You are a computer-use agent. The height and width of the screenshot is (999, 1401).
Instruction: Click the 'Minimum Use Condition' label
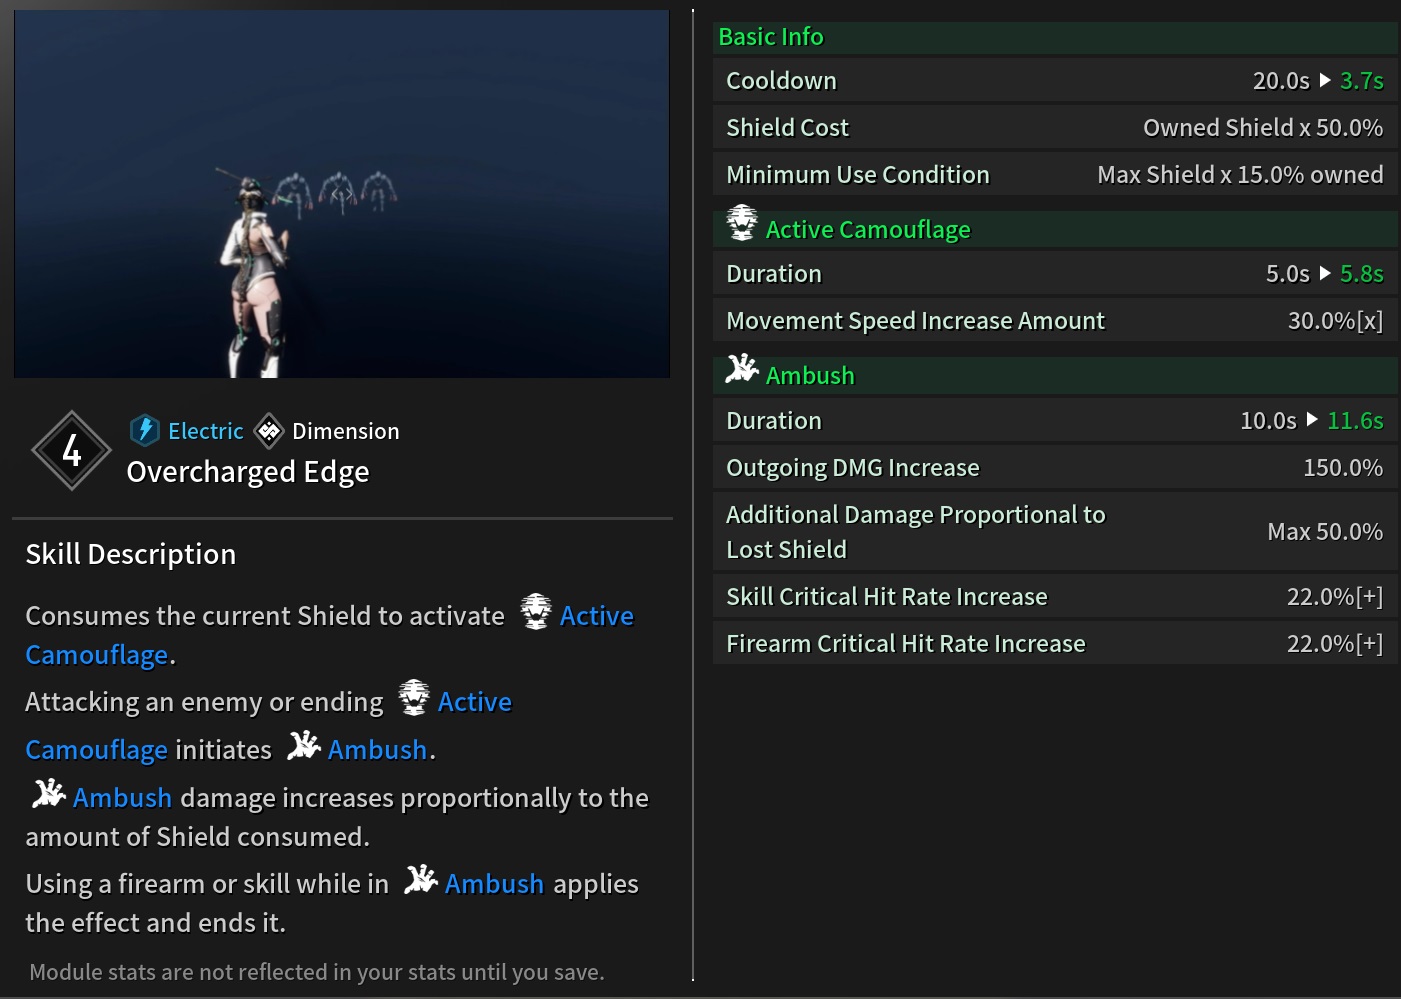(858, 175)
